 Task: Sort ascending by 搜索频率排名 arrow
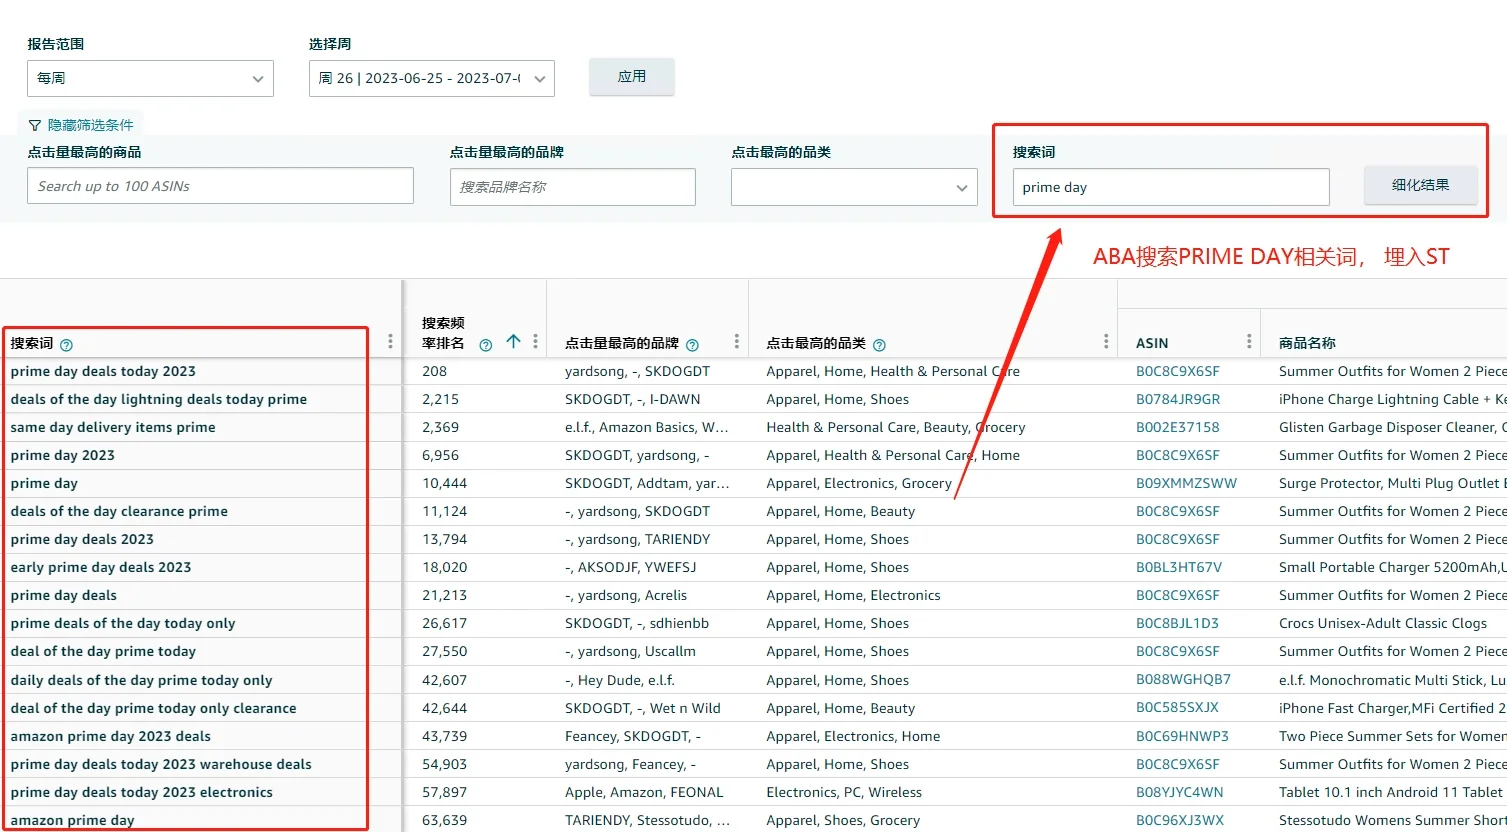point(513,341)
